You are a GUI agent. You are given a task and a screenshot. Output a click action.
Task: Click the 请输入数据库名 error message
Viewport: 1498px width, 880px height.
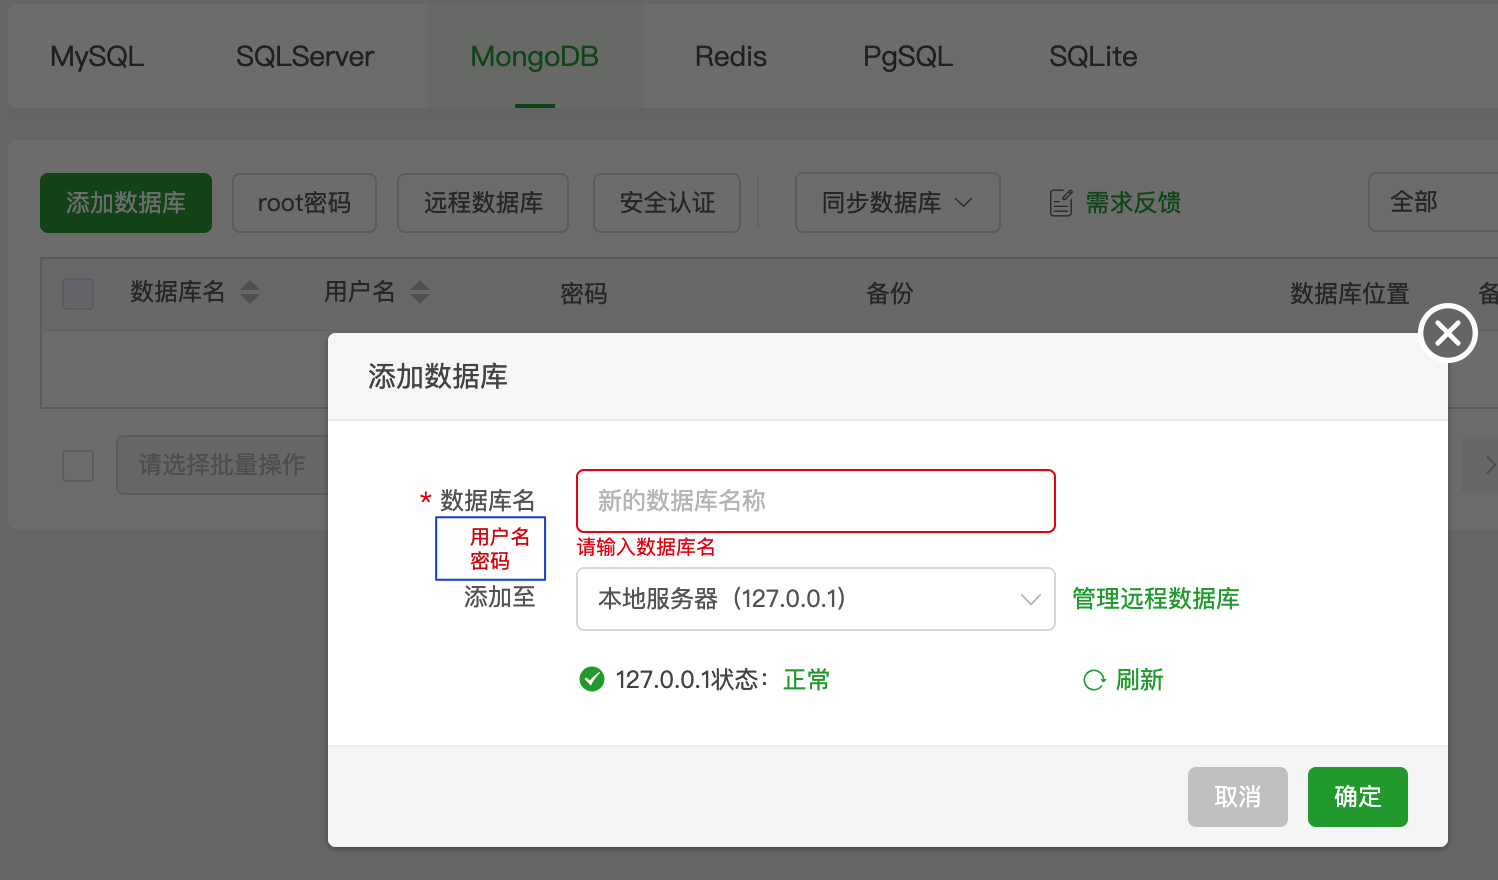pos(646,547)
